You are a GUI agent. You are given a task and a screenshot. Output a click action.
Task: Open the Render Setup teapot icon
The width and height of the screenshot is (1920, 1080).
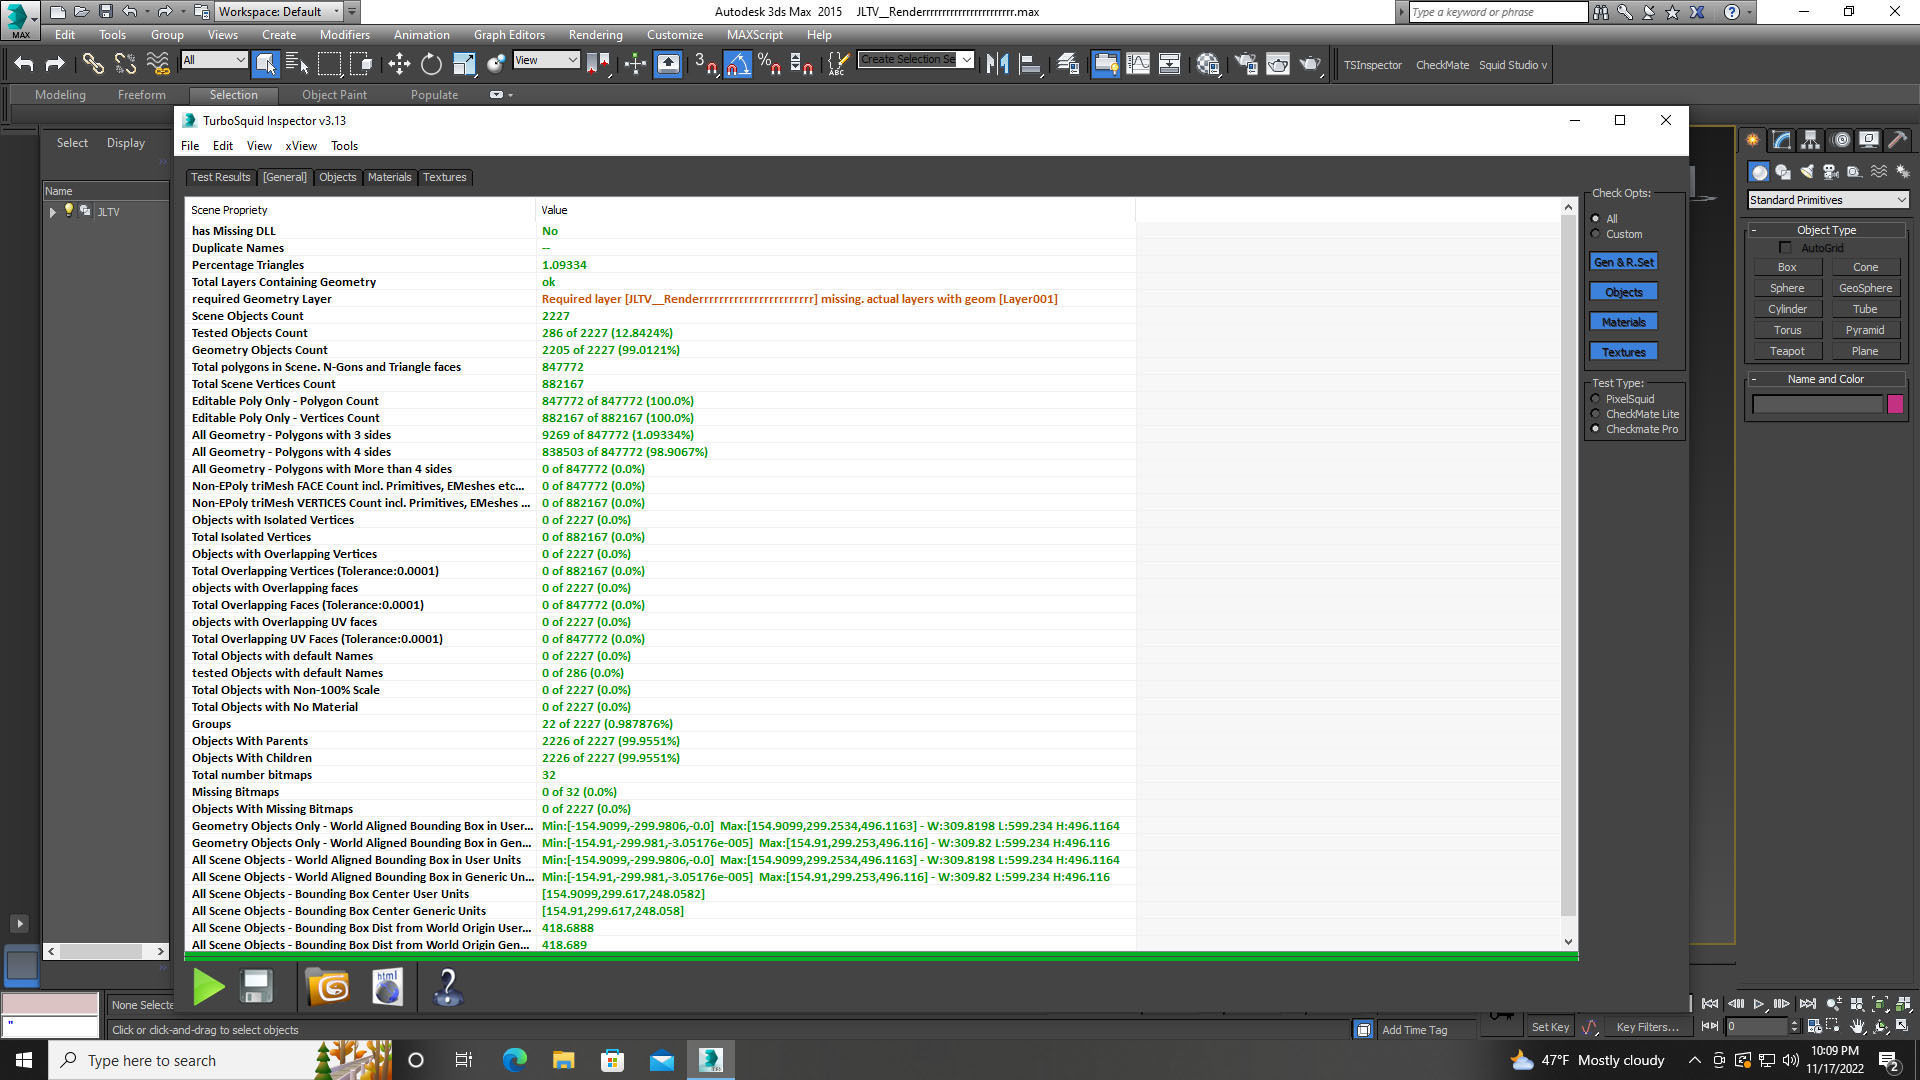click(x=1245, y=64)
